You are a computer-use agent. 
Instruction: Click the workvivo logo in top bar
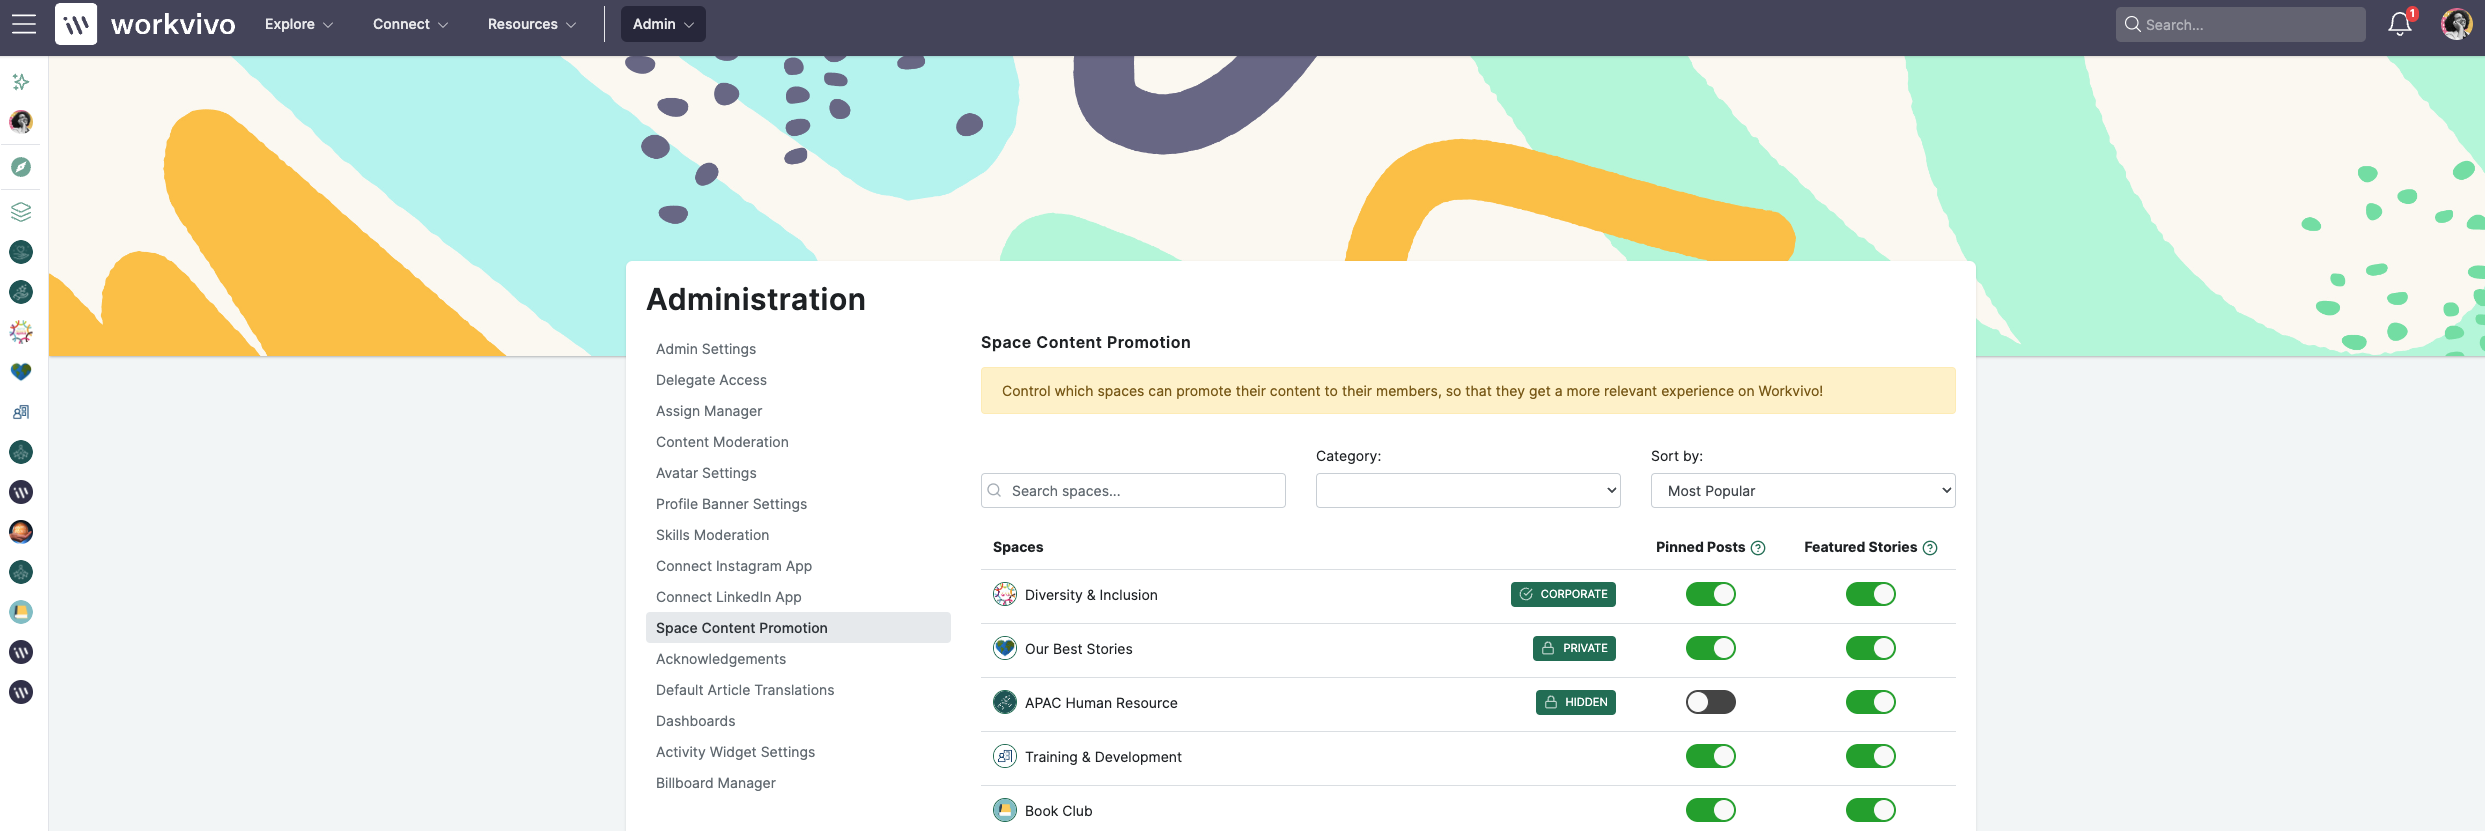145,23
